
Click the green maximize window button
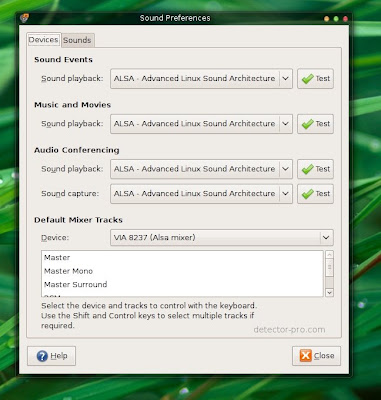point(336,19)
